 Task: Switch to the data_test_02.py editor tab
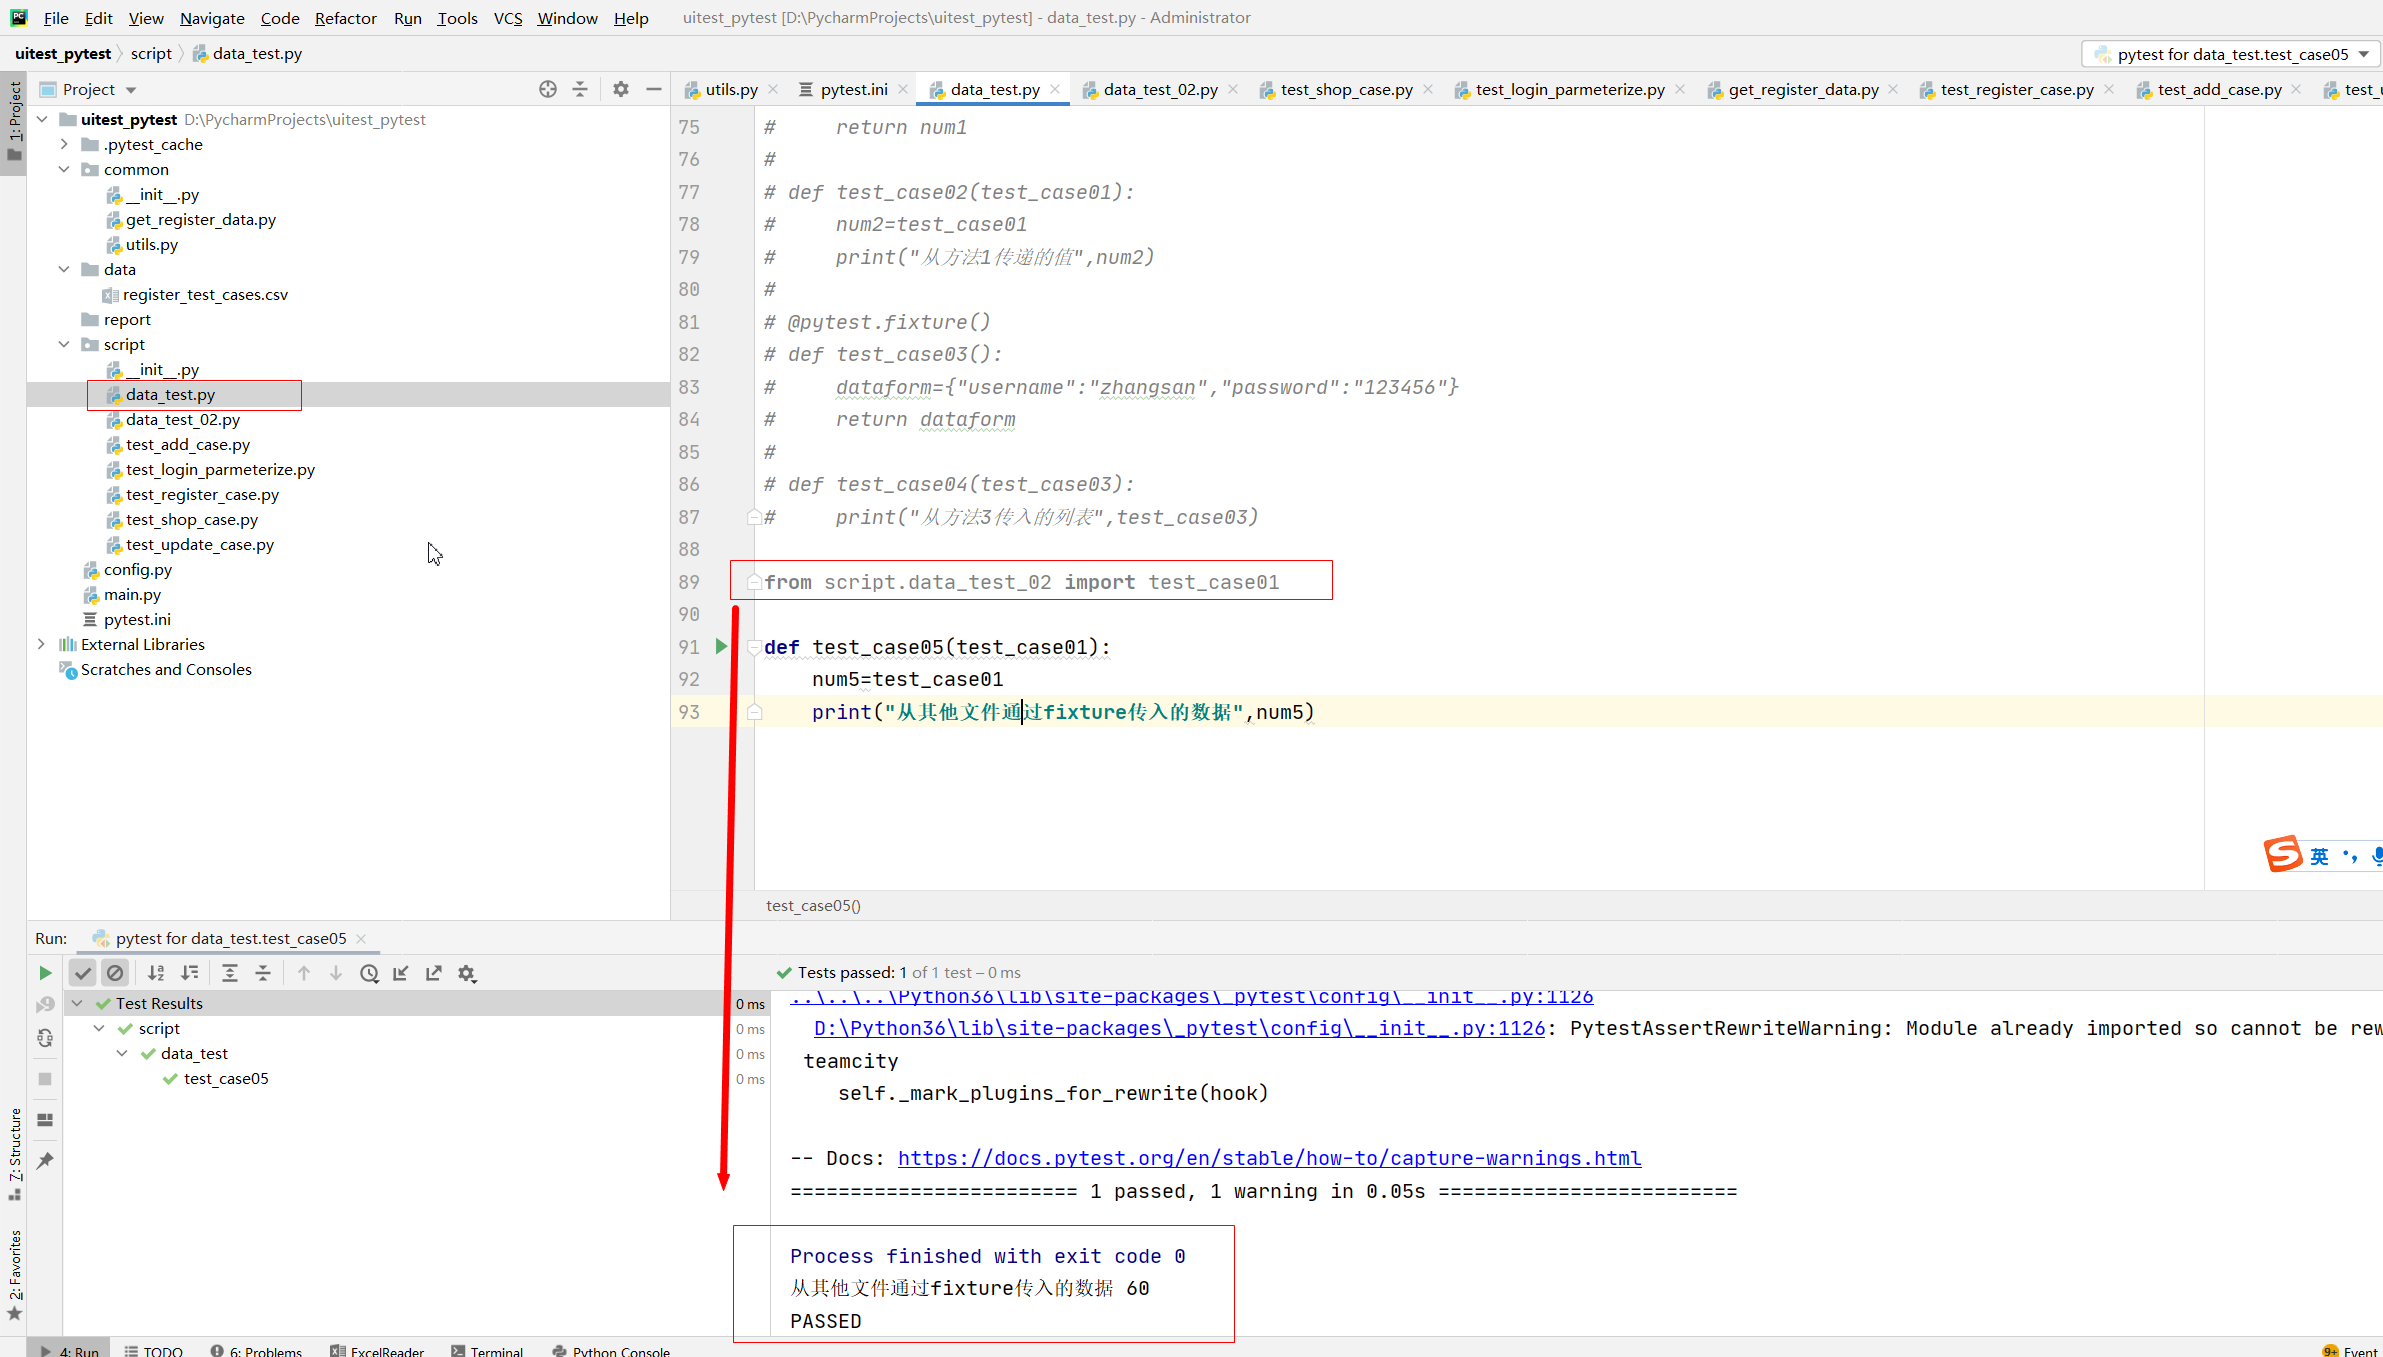coord(1160,89)
